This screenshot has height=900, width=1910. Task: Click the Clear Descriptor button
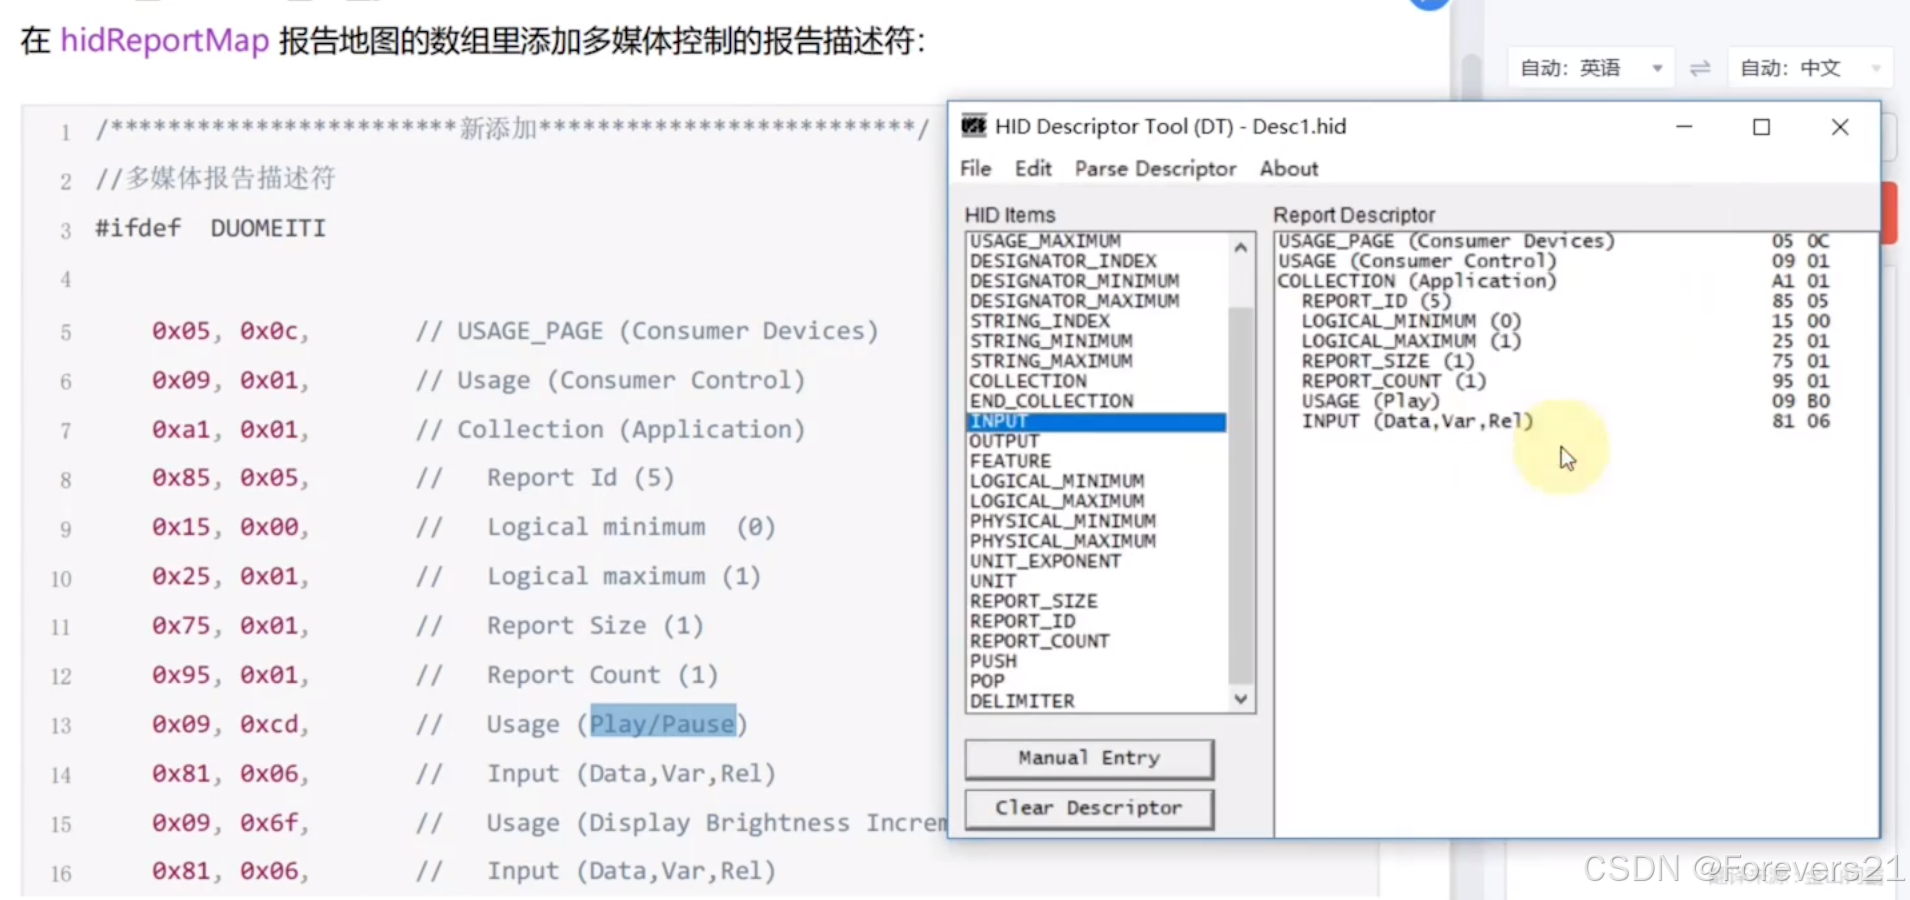(x=1088, y=808)
